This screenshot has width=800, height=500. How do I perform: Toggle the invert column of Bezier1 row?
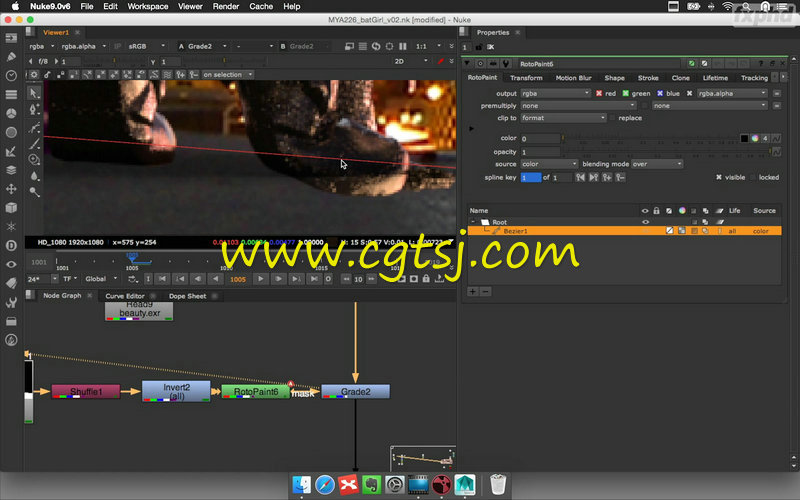669,231
